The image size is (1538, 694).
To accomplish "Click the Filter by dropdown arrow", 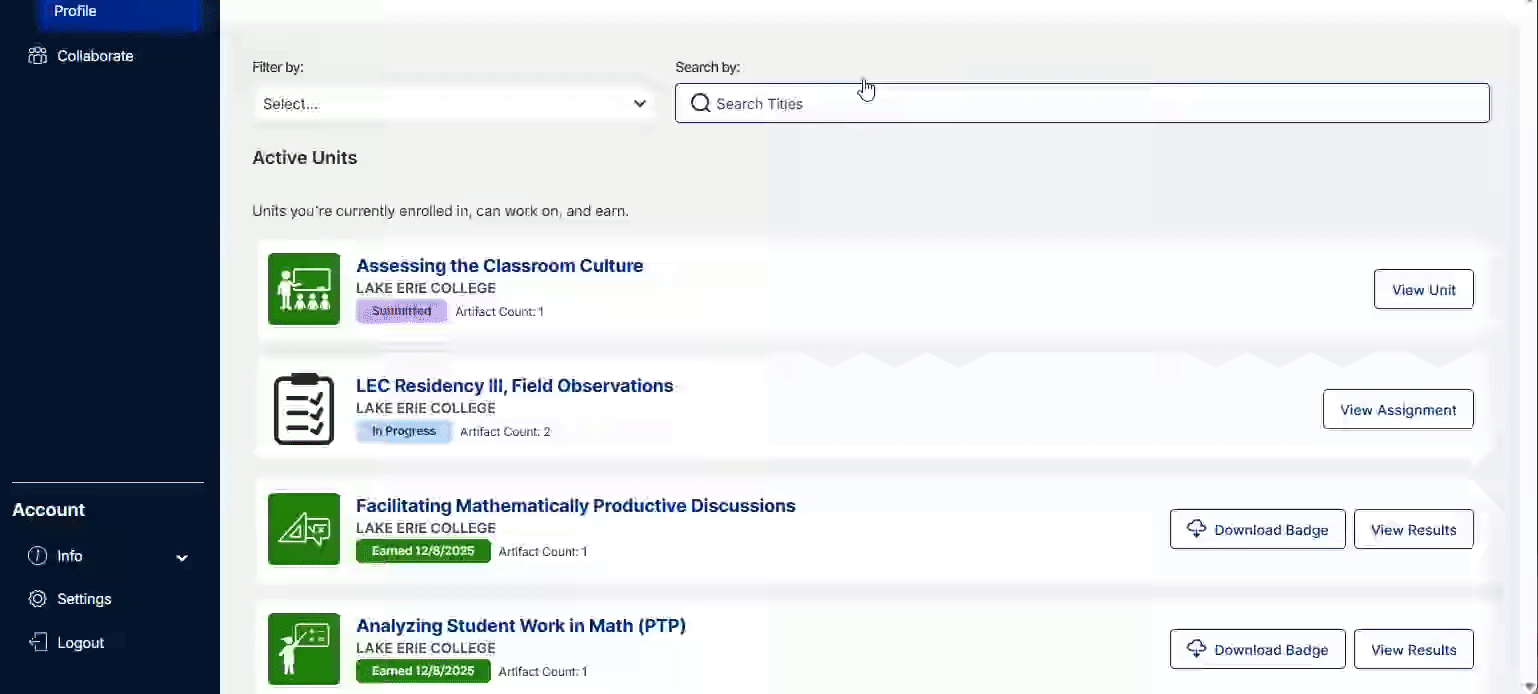I will coord(640,103).
